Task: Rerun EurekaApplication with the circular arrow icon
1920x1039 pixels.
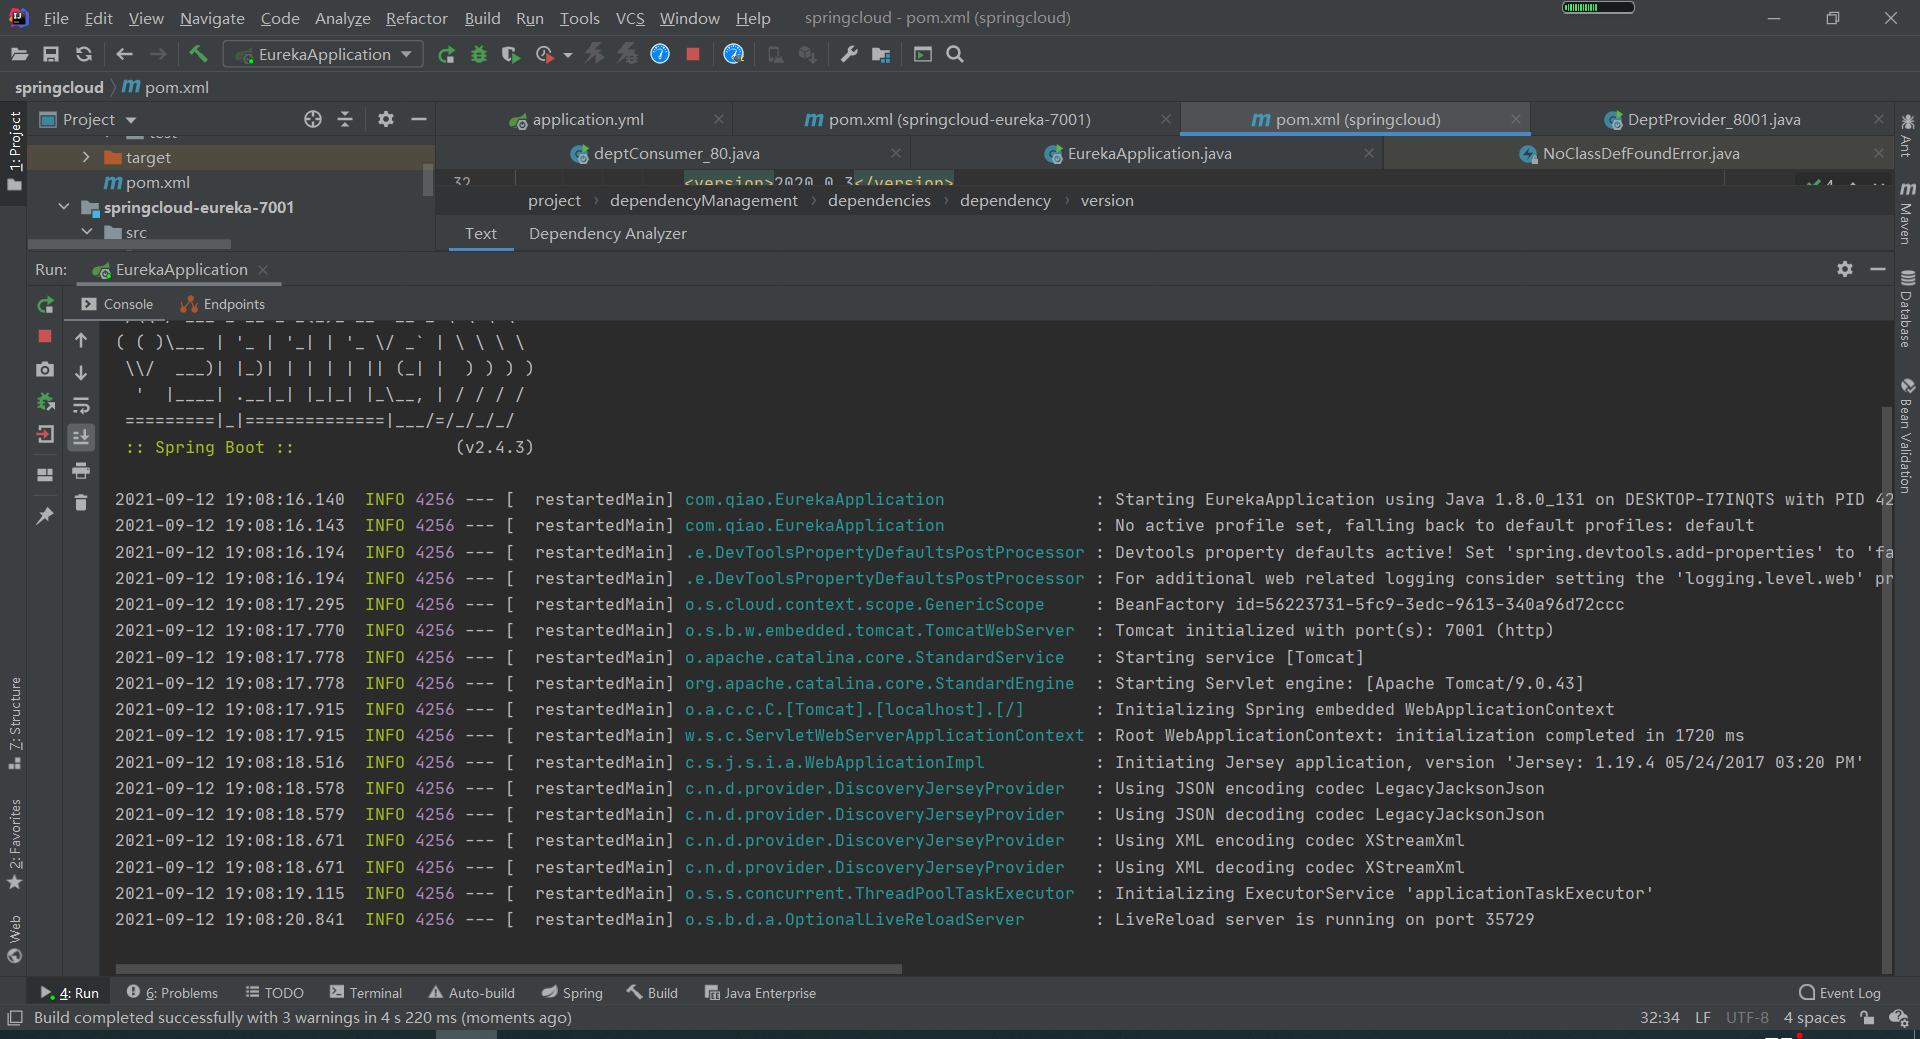Action: (45, 305)
